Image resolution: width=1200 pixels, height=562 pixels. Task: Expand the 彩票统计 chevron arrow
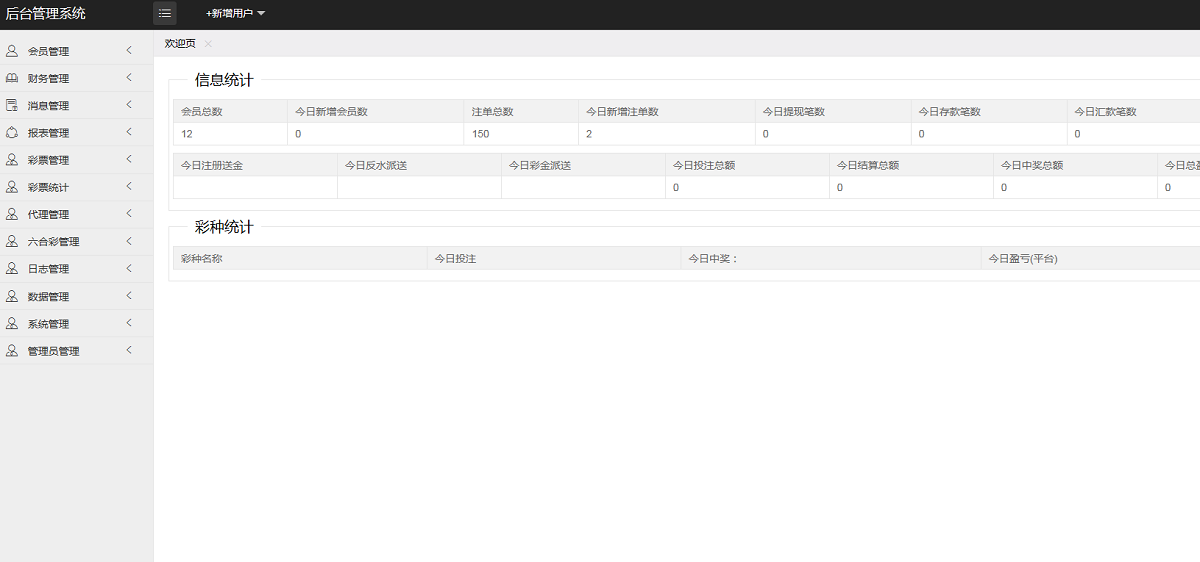coord(129,187)
